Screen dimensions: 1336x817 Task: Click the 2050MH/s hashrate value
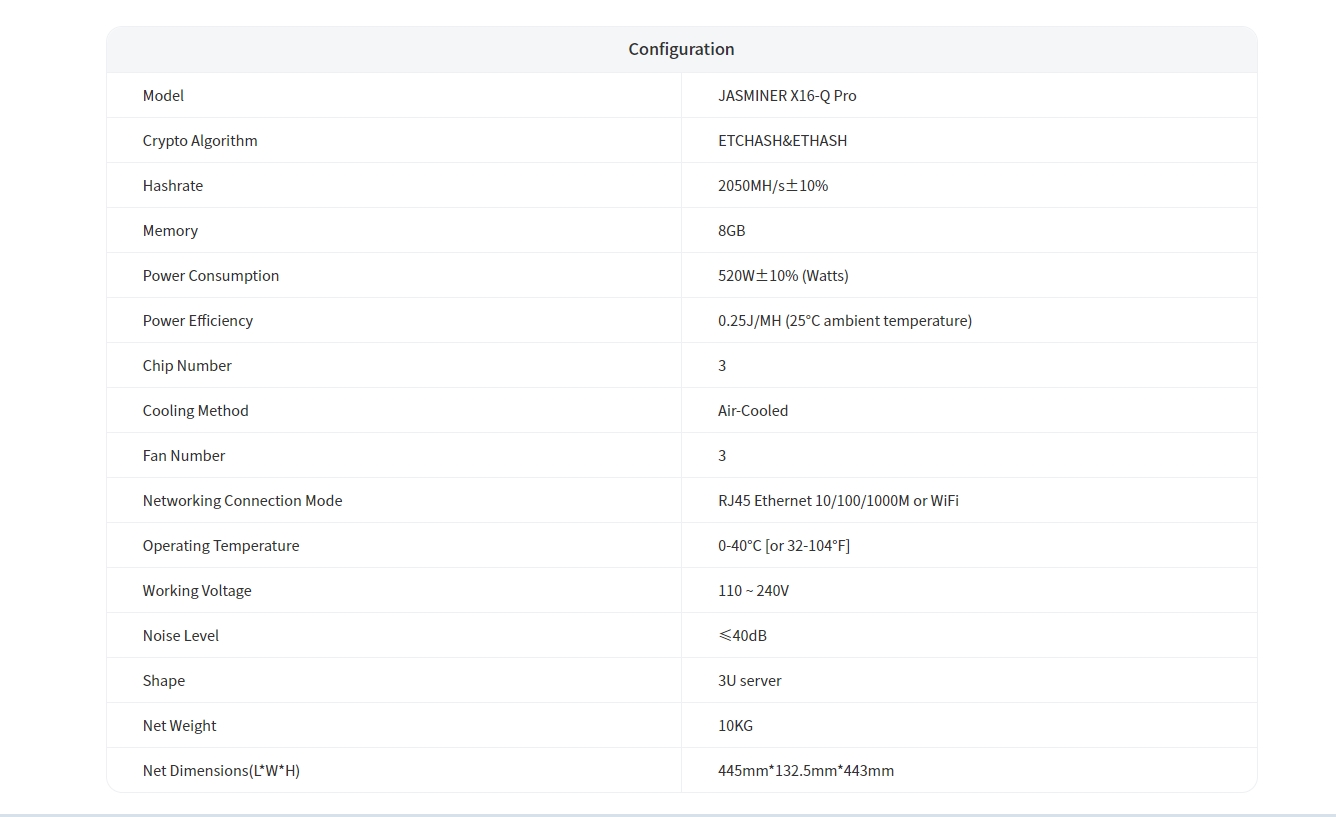click(x=773, y=186)
